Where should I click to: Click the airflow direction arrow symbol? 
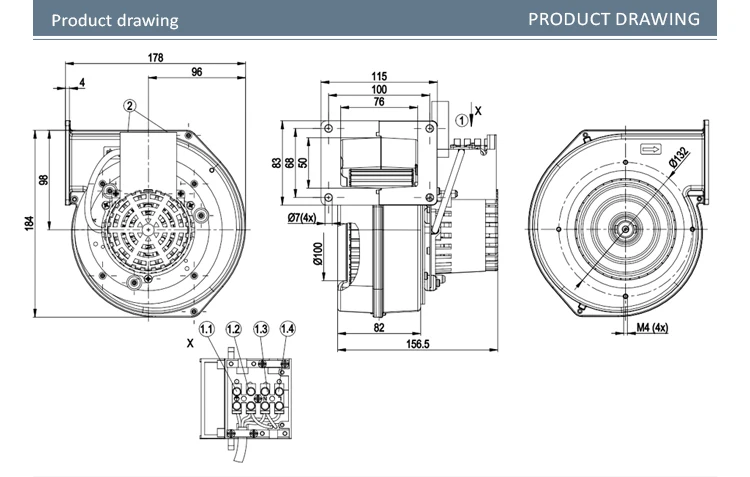pyautogui.click(x=651, y=150)
